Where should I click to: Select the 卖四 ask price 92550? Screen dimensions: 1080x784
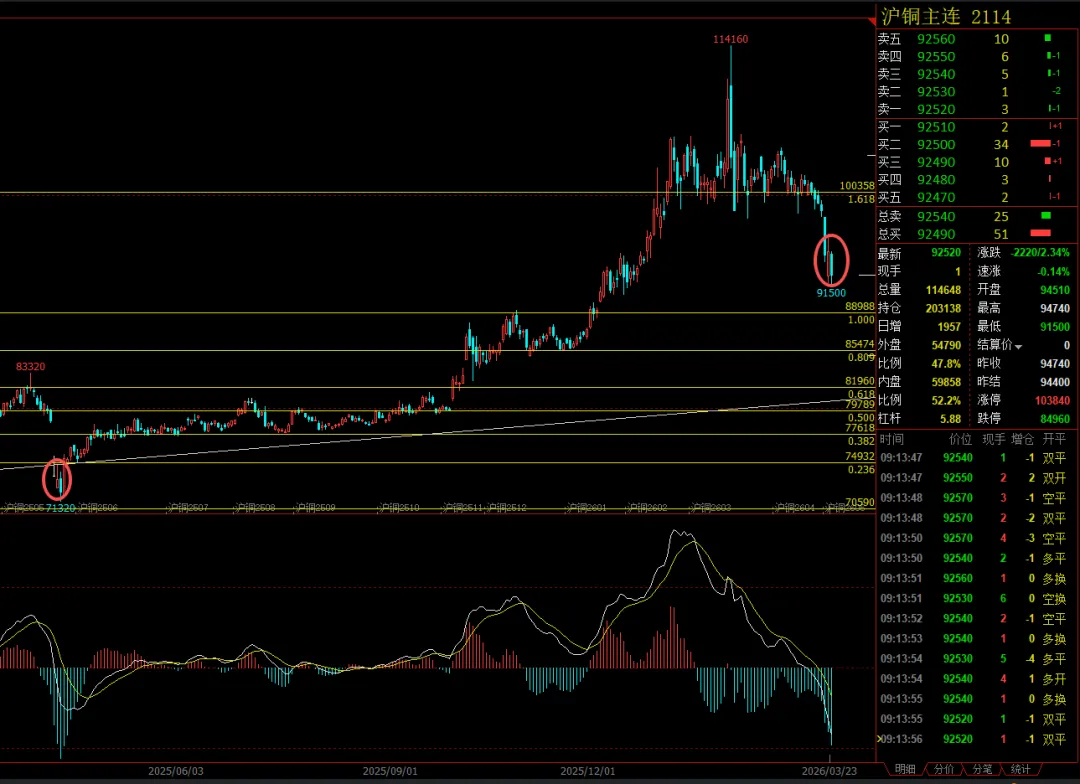click(936, 56)
